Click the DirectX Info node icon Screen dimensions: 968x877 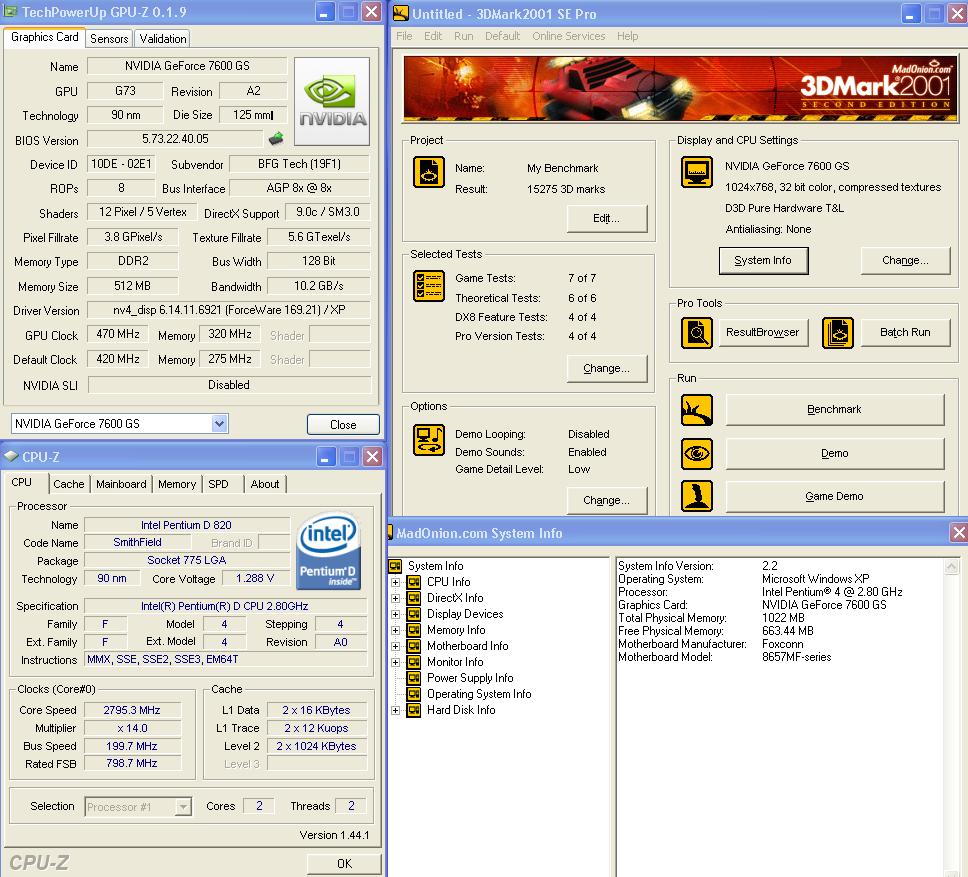(x=414, y=598)
